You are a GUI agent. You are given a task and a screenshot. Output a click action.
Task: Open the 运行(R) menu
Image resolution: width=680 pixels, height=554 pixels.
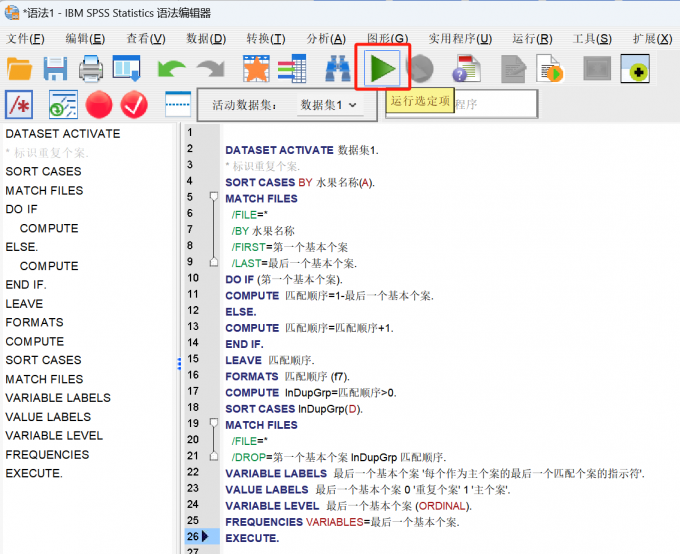pyautogui.click(x=533, y=39)
